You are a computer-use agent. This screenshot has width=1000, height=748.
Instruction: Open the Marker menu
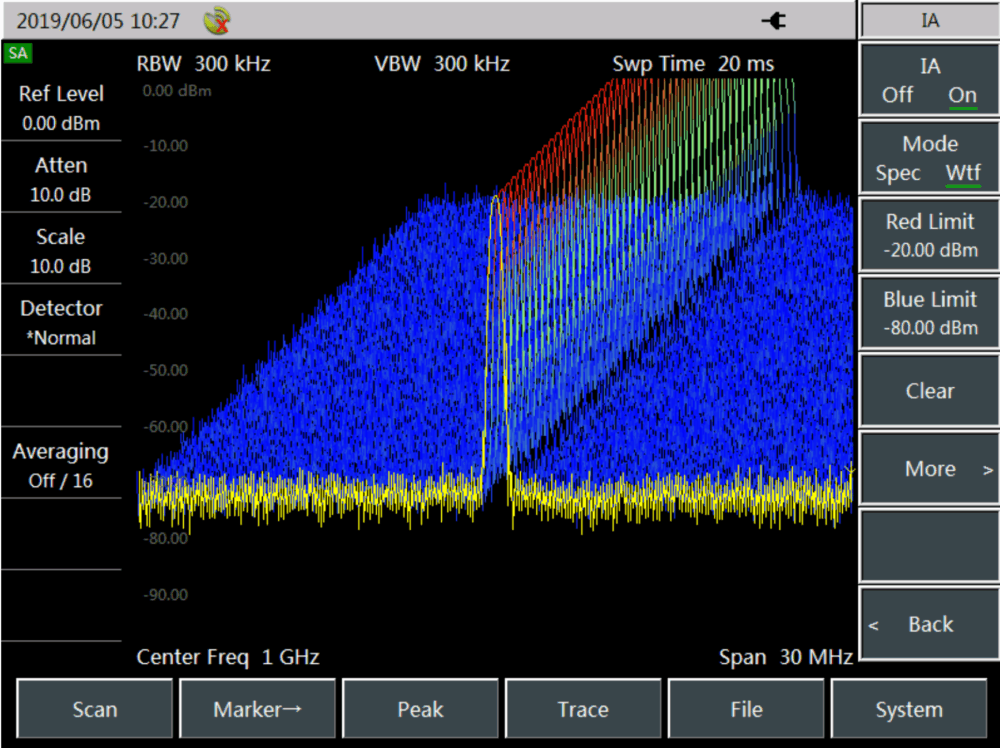tap(258, 710)
